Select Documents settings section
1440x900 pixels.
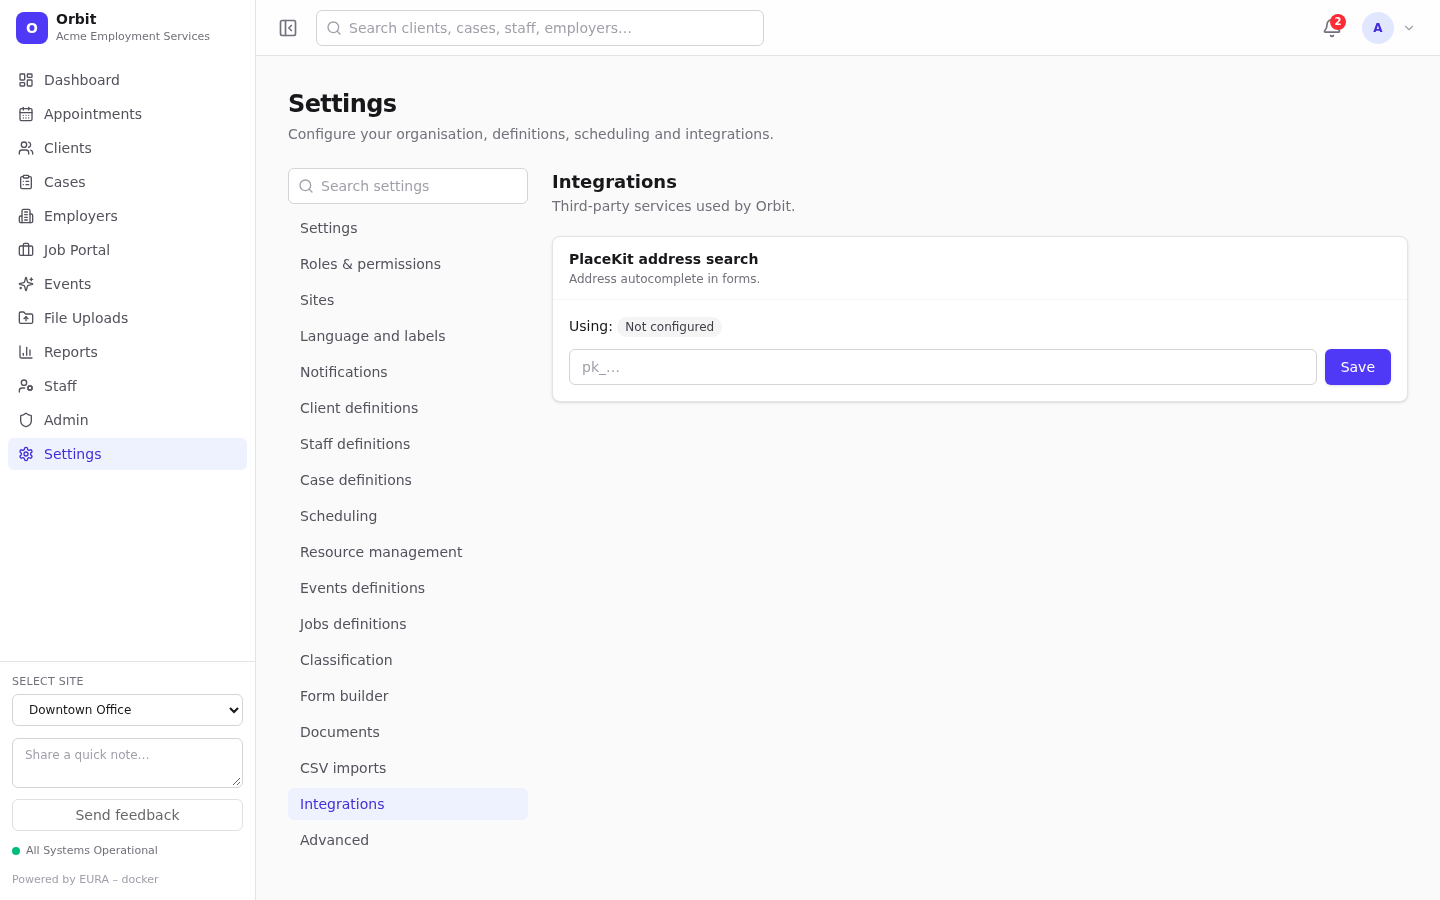pos(408,732)
